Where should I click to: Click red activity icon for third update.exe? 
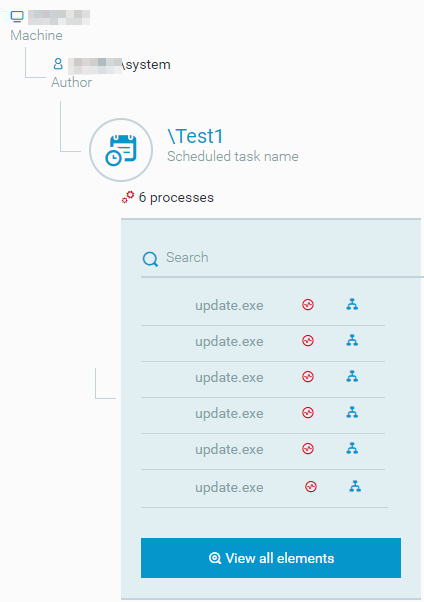308,377
